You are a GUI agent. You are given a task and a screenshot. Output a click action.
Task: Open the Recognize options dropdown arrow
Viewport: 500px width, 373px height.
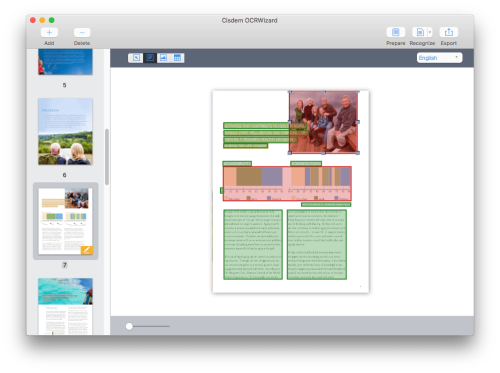click(x=430, y=32)
